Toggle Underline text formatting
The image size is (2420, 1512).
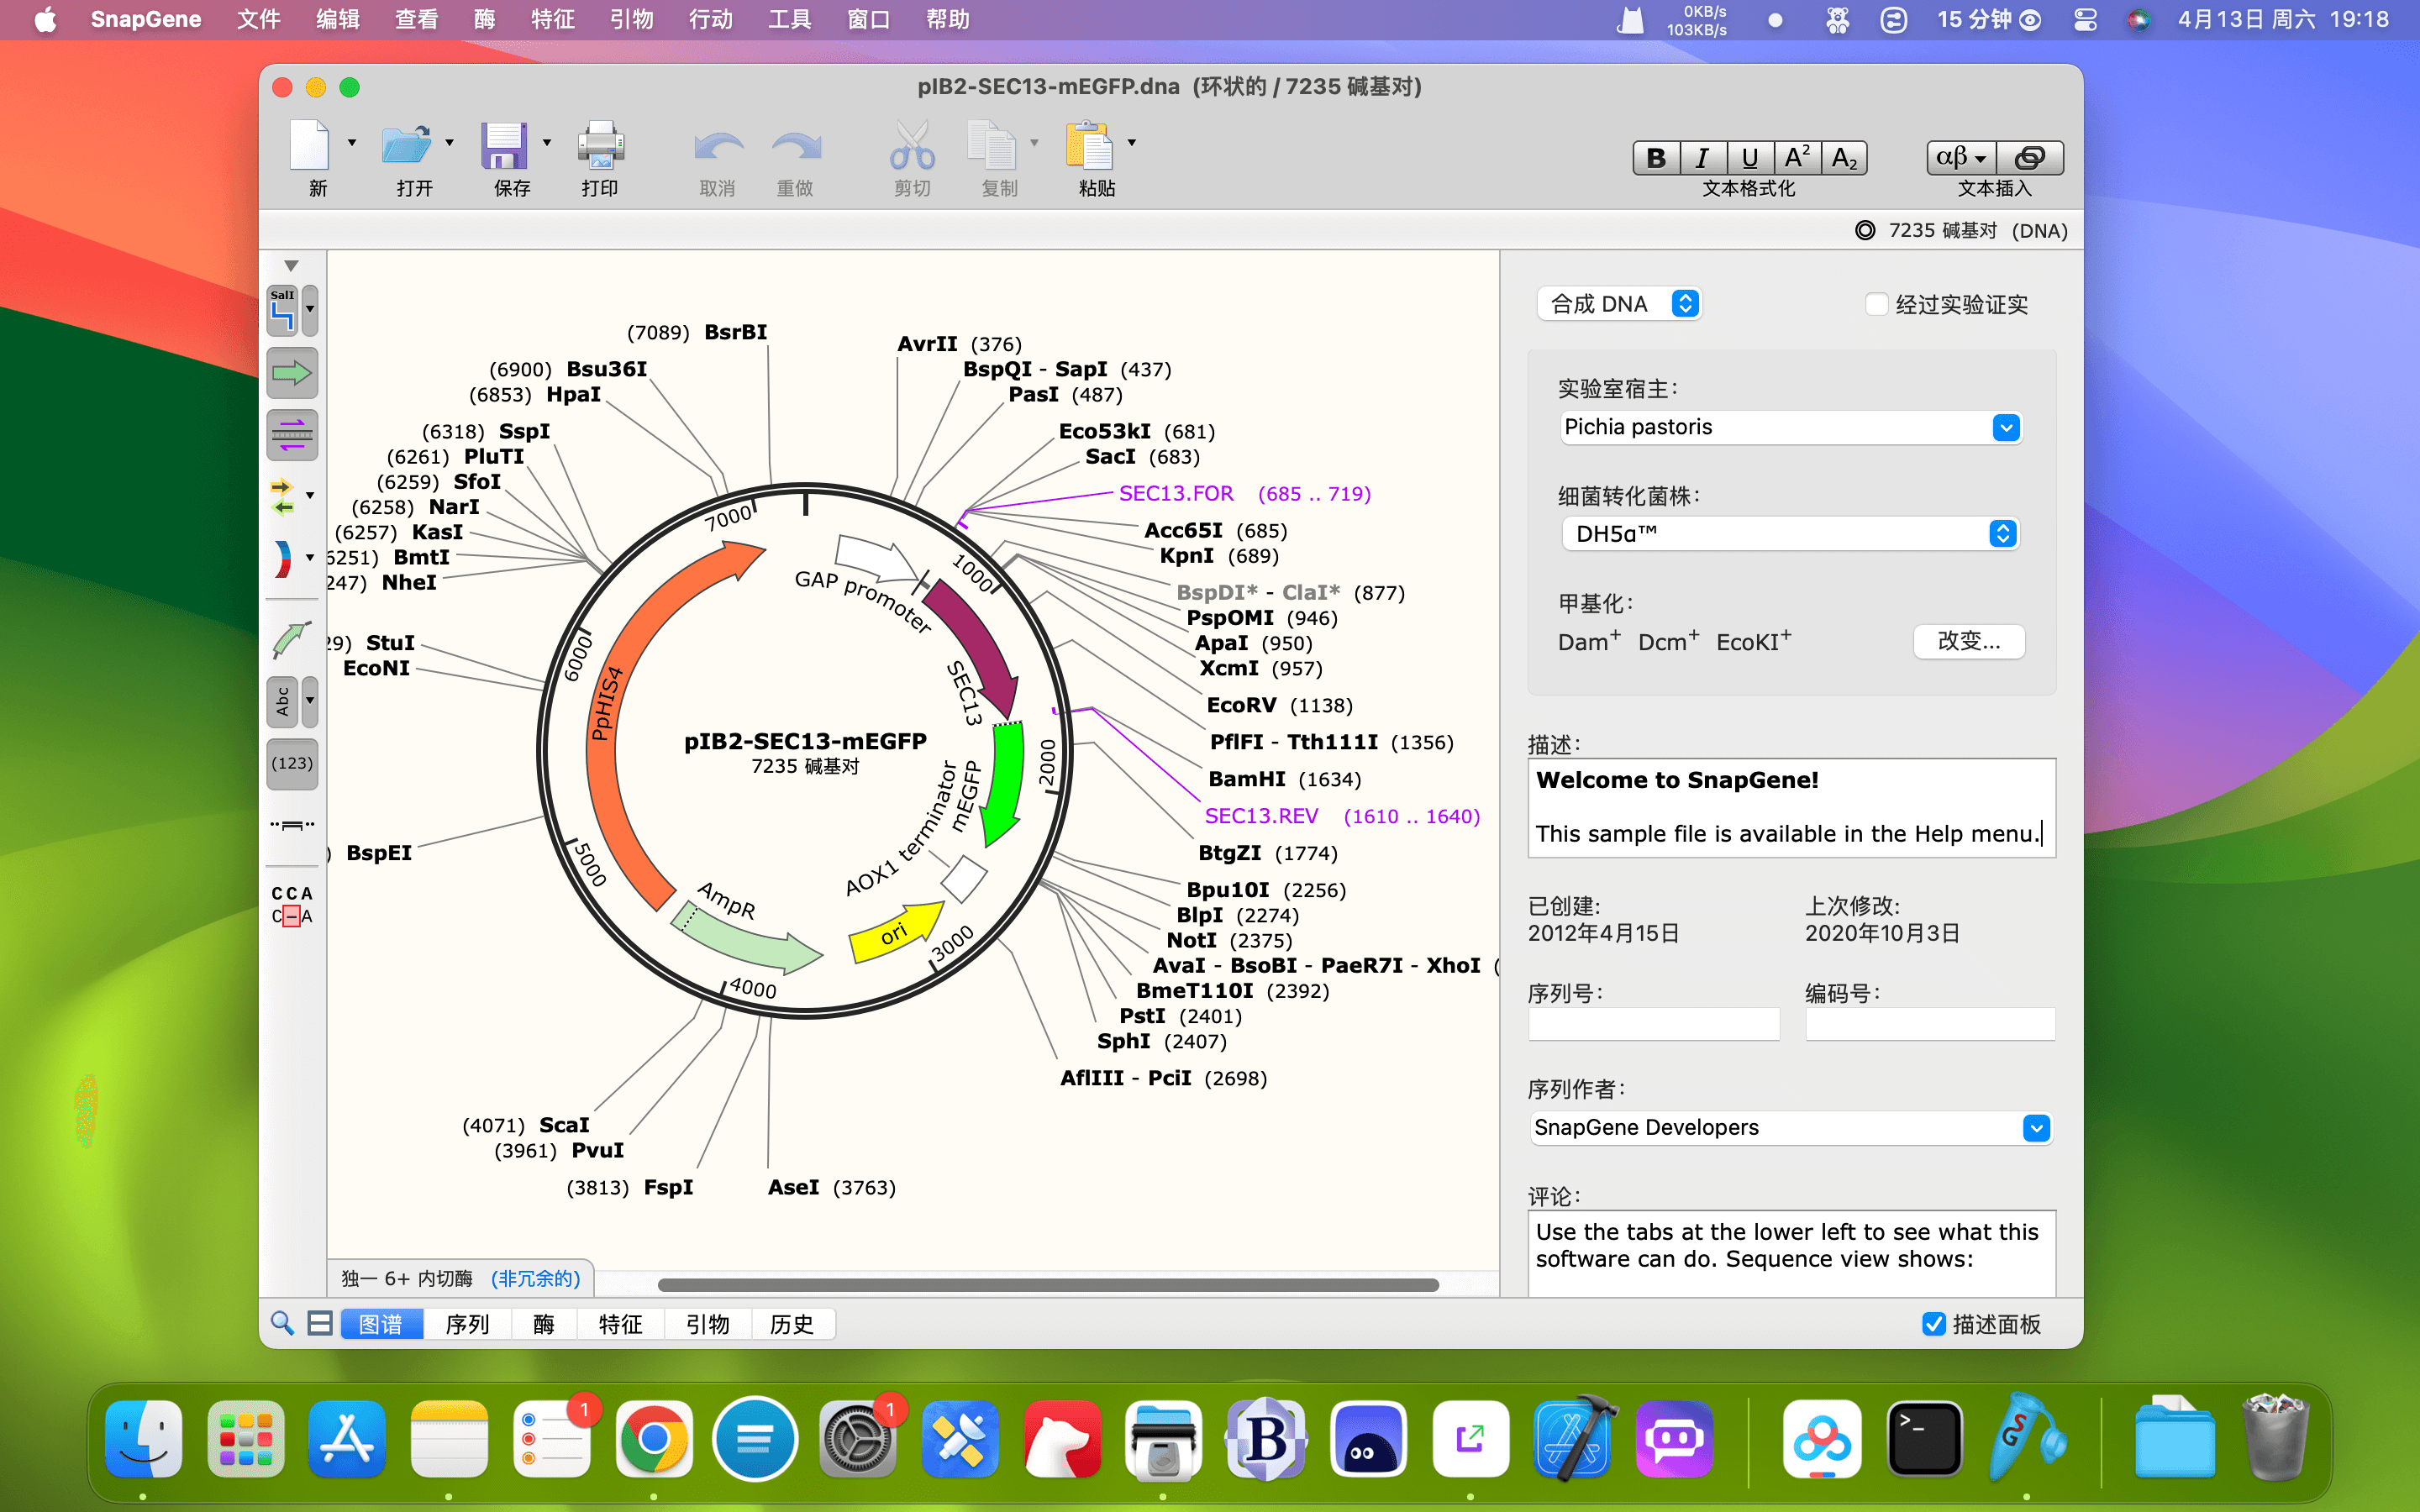point(1750,157)
